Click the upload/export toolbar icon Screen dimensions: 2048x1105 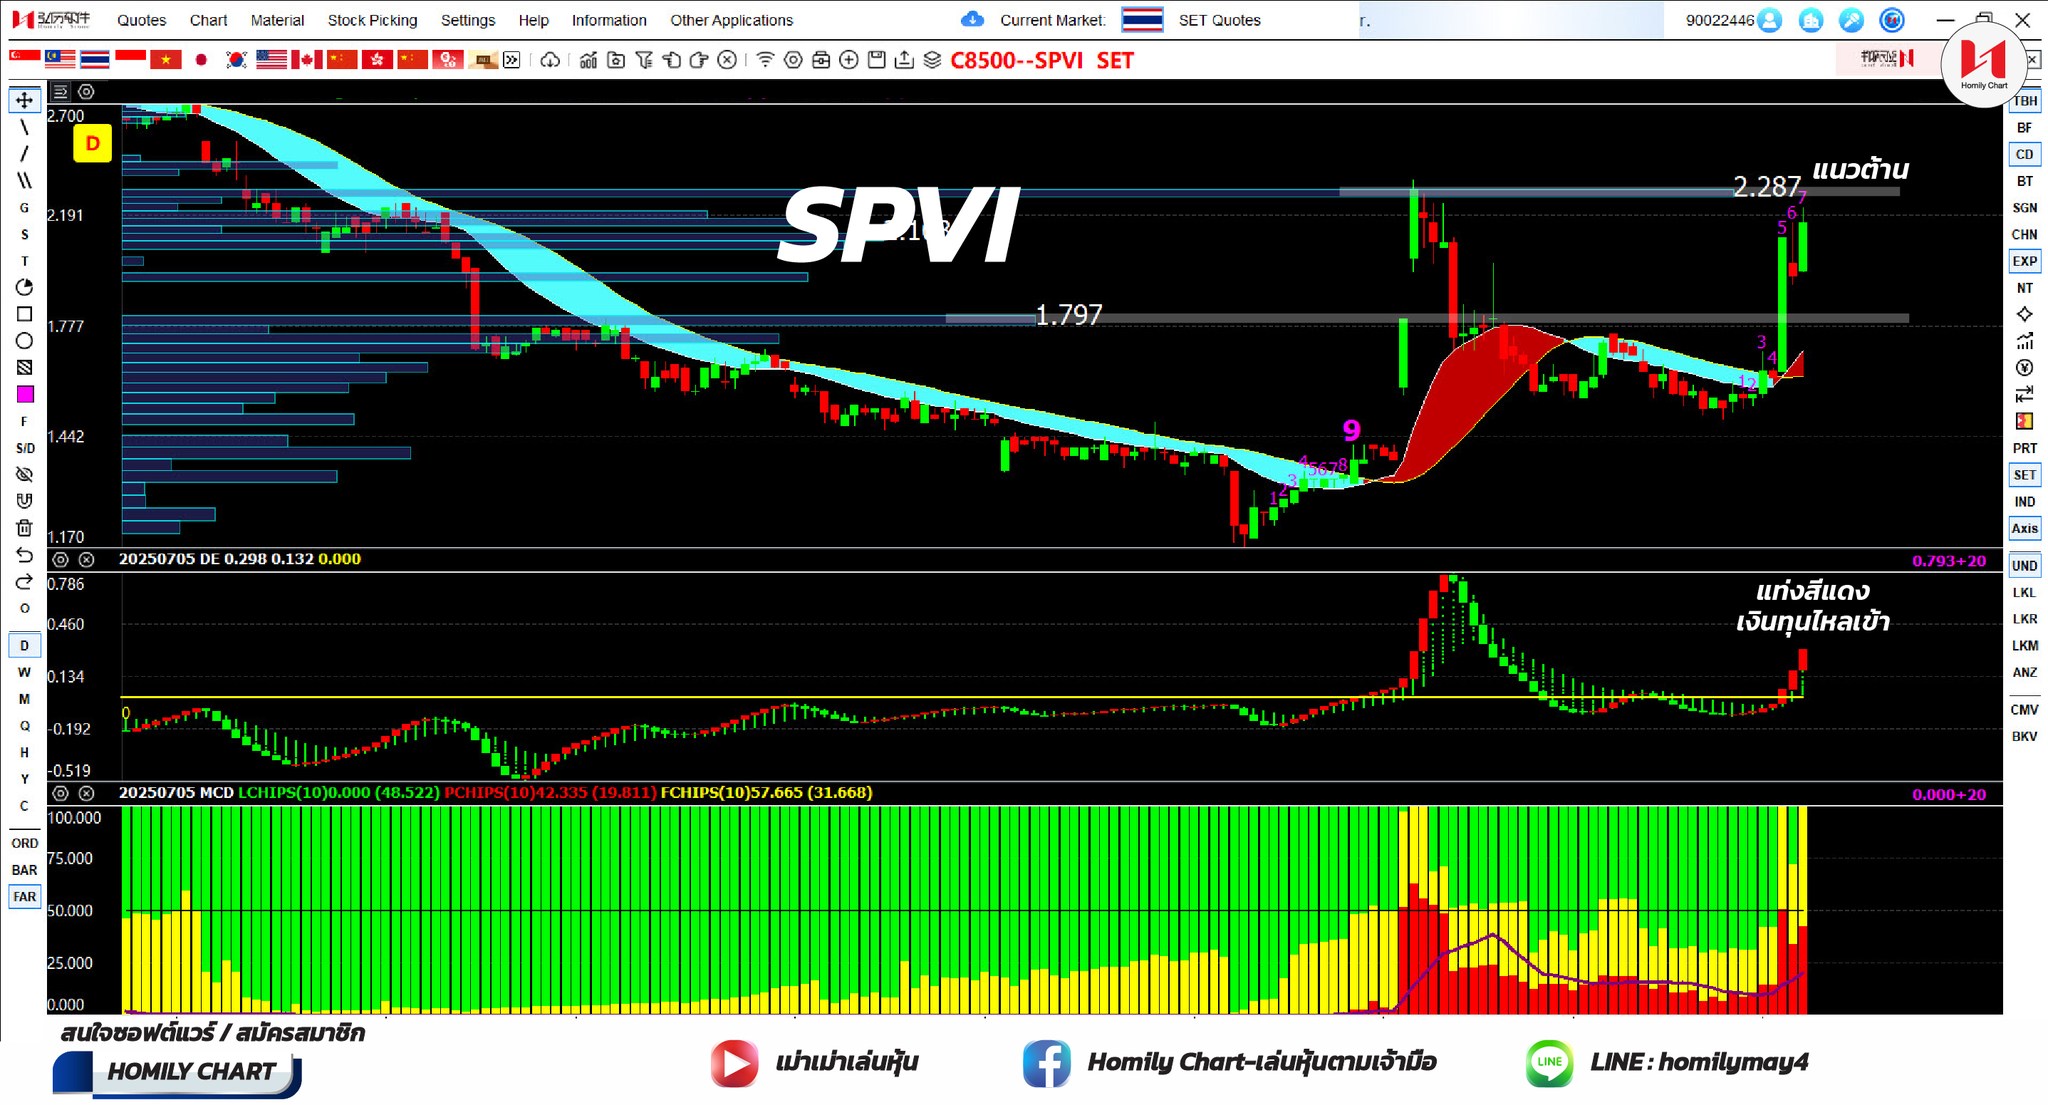pos(904,60)
